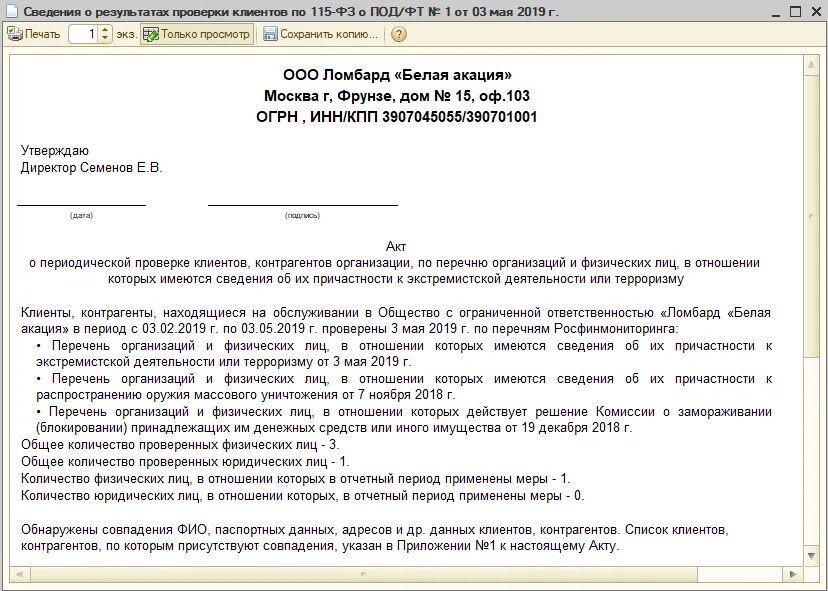Click the horizontal scrollbar thumb
Screen dimensions: 828x591
click(364, 574)
